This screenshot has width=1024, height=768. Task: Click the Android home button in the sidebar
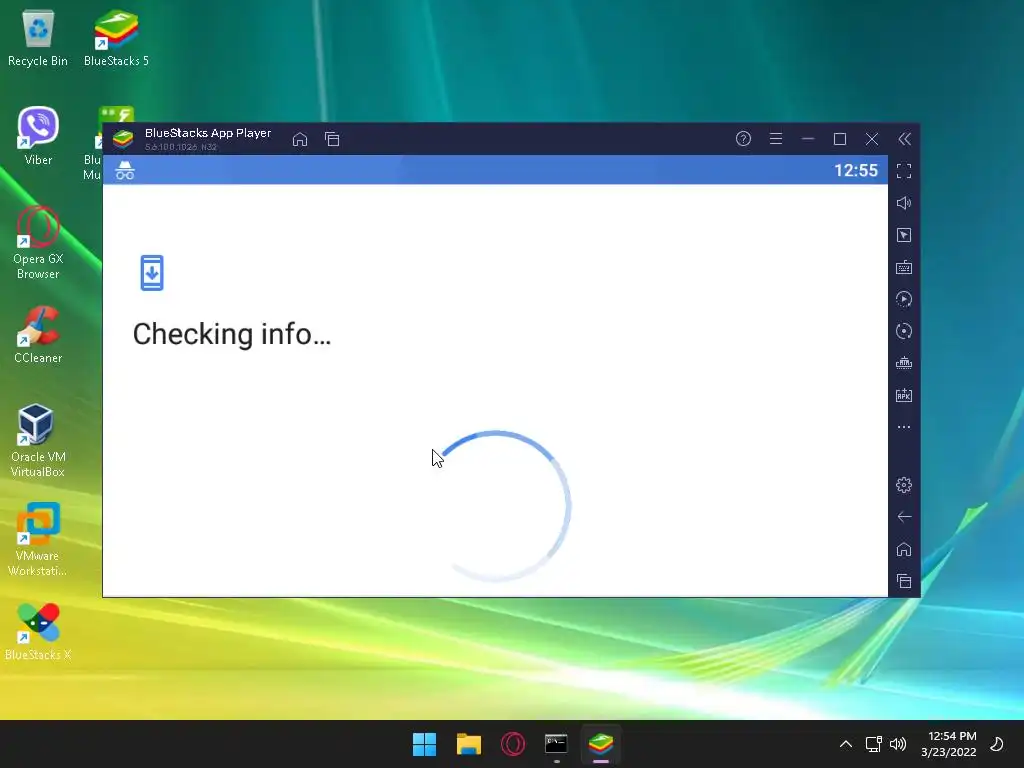904,549
